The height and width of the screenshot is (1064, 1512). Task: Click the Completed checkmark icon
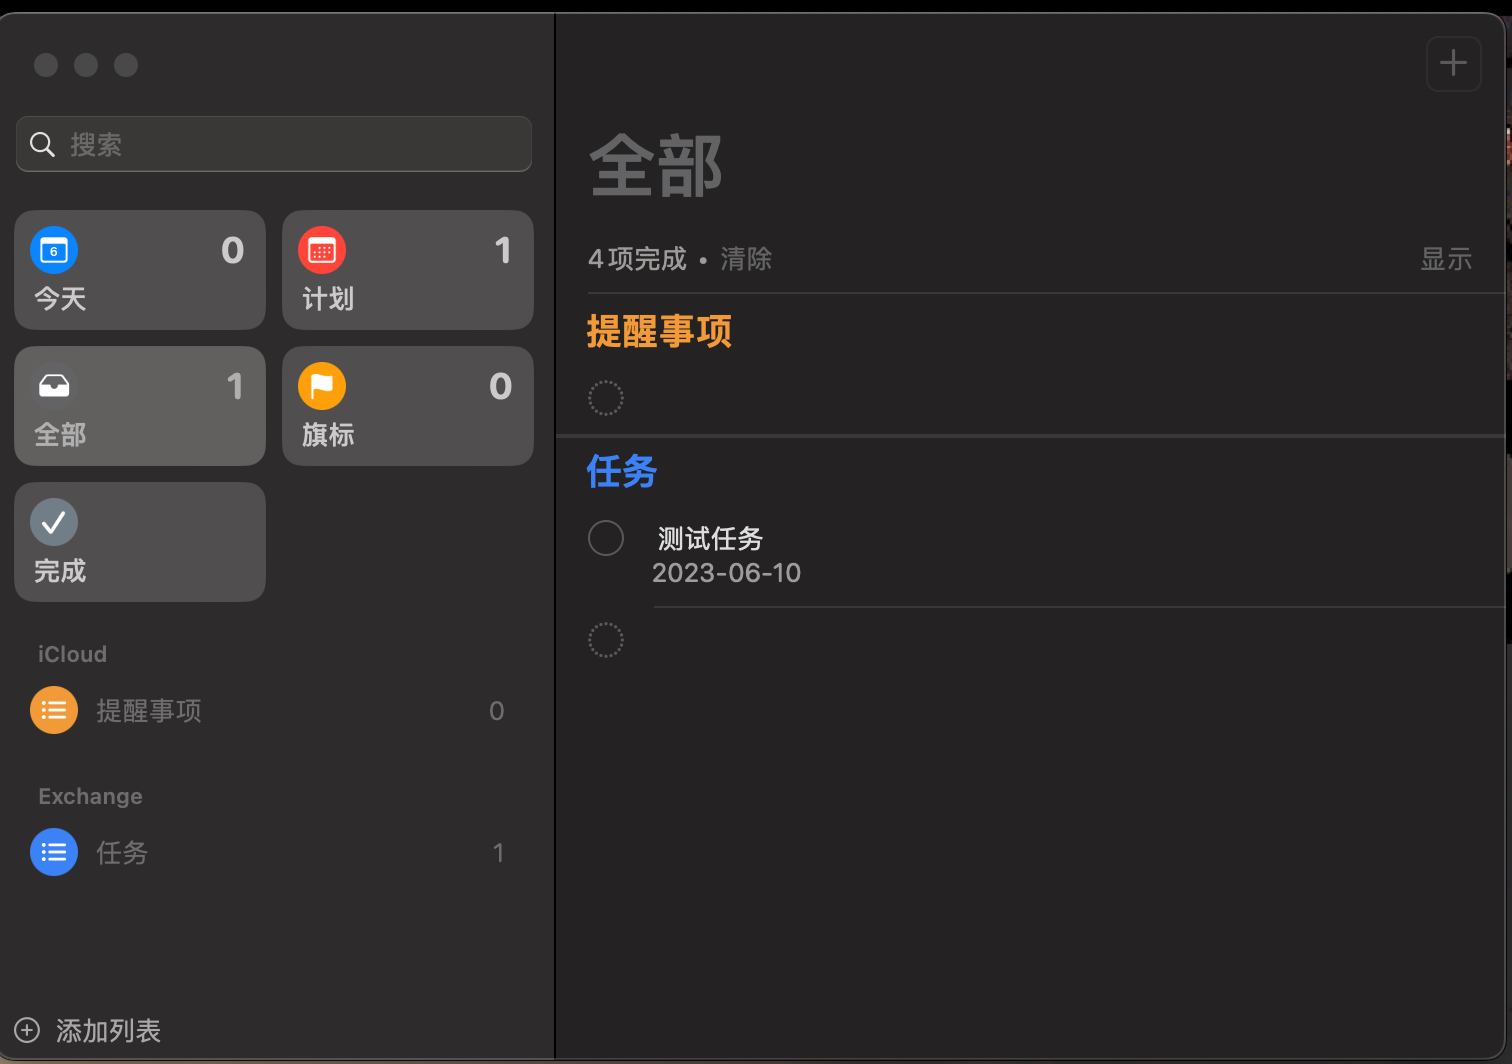coord(54,522)
